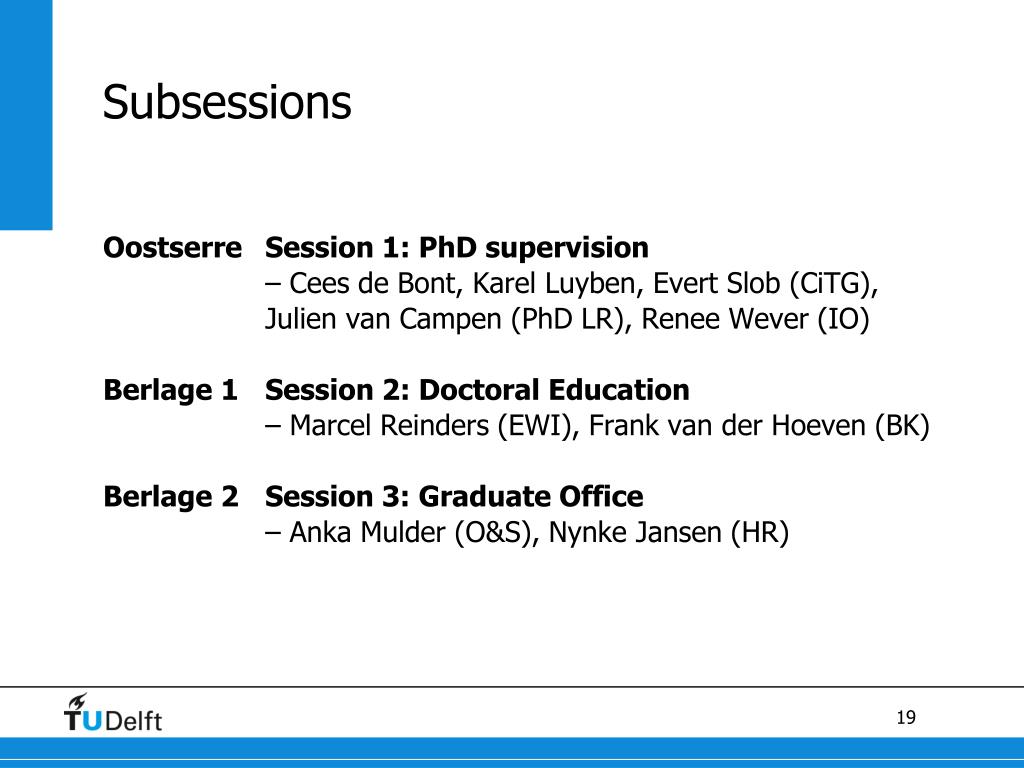This screenshot has height=768, width=1024.
Task: Select the Subsessions slide title
Action: coord(227,103)
